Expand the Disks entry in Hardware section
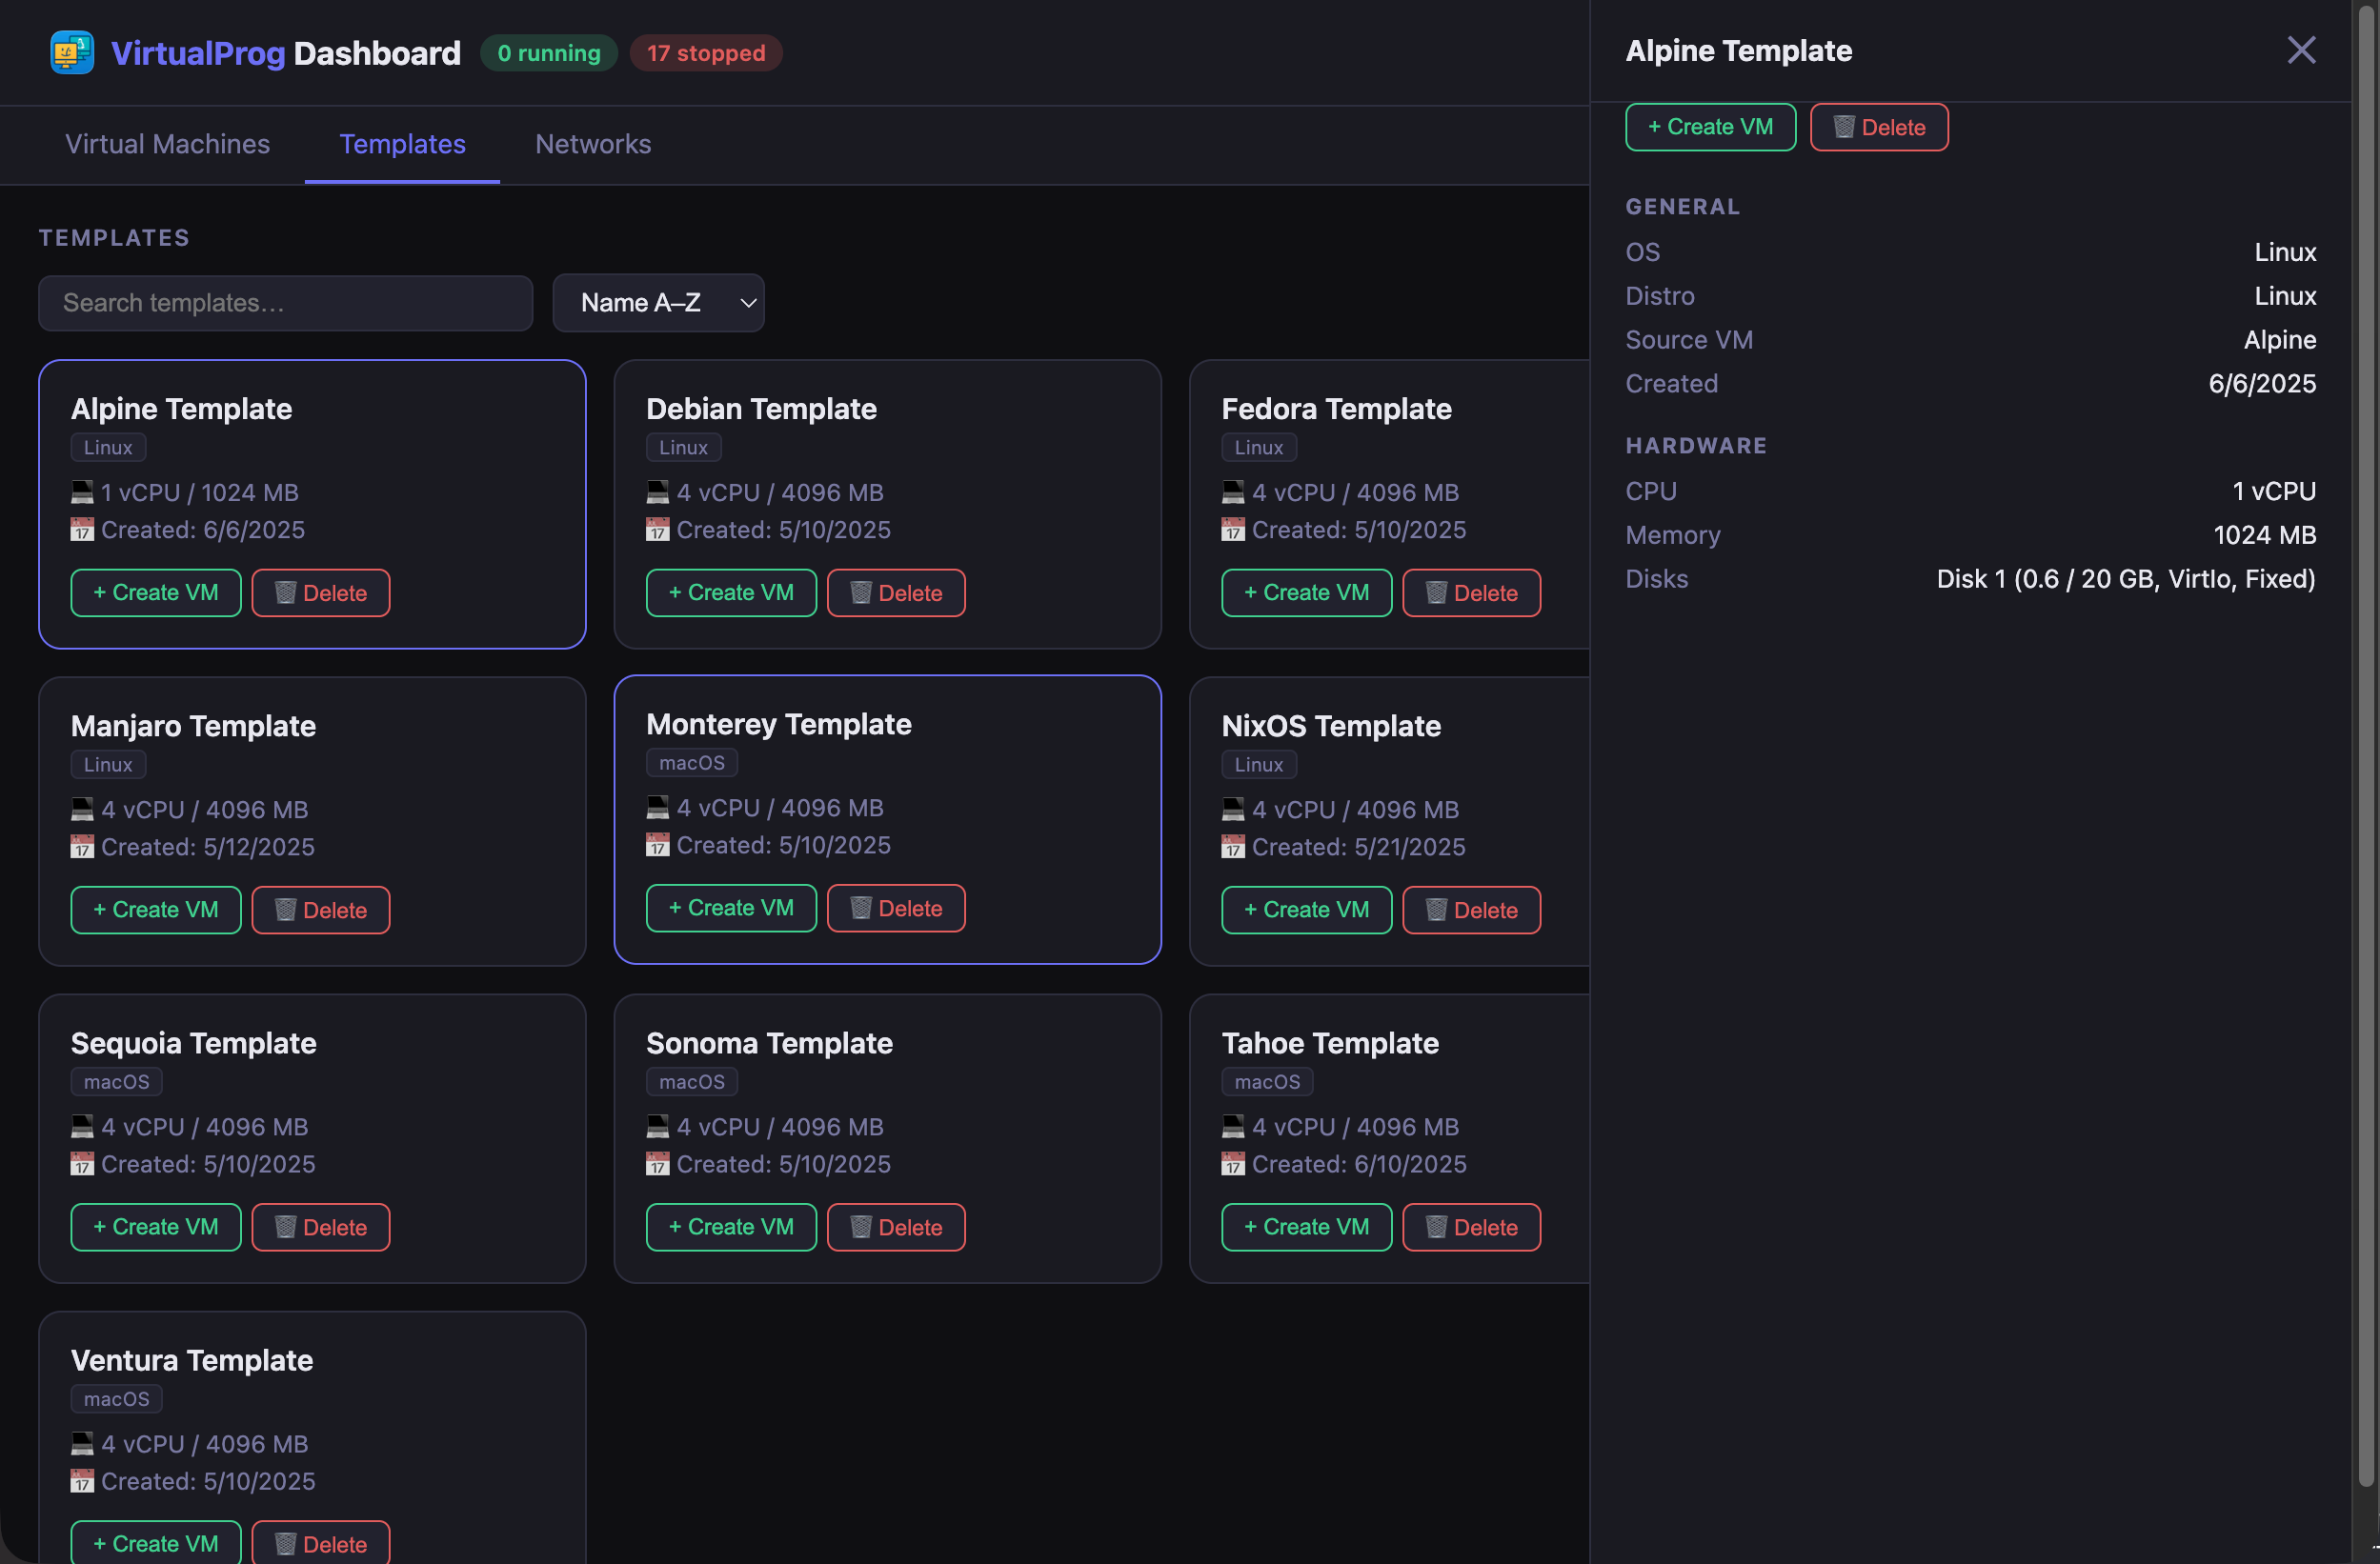The image size is (2380, 1564). 1656,578
